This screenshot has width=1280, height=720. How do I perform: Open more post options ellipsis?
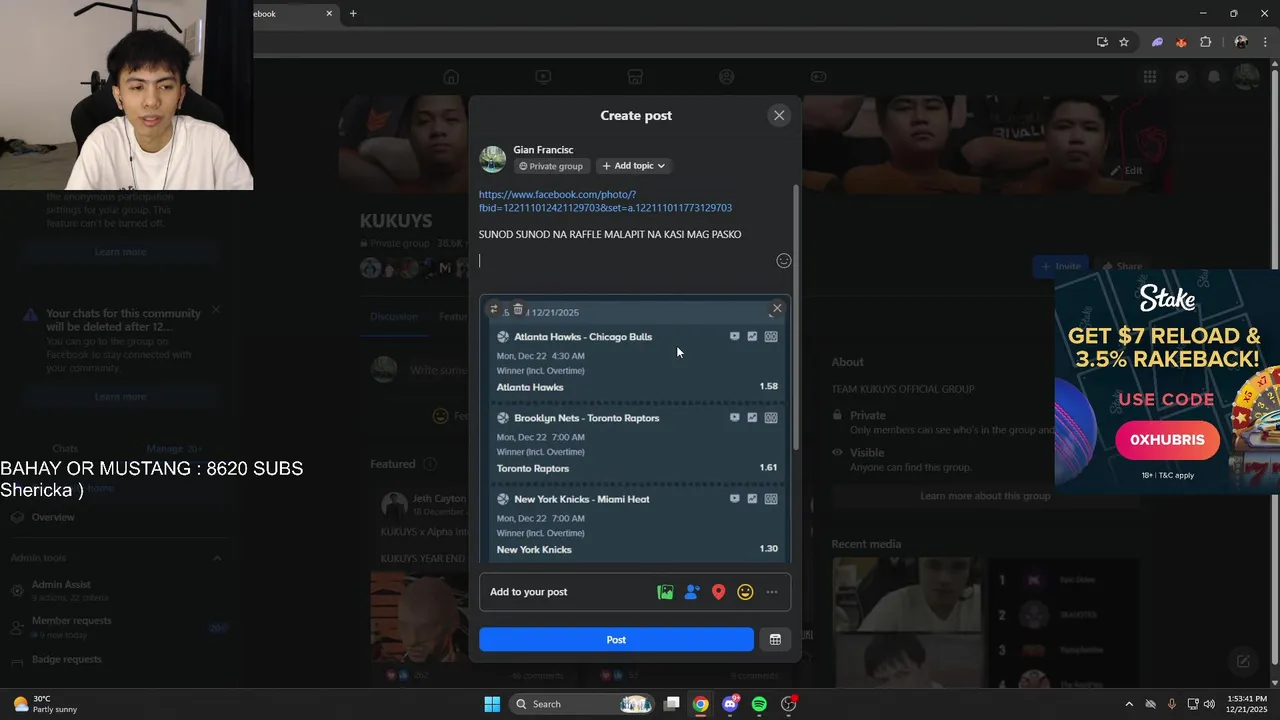click(x=772, y=592)
